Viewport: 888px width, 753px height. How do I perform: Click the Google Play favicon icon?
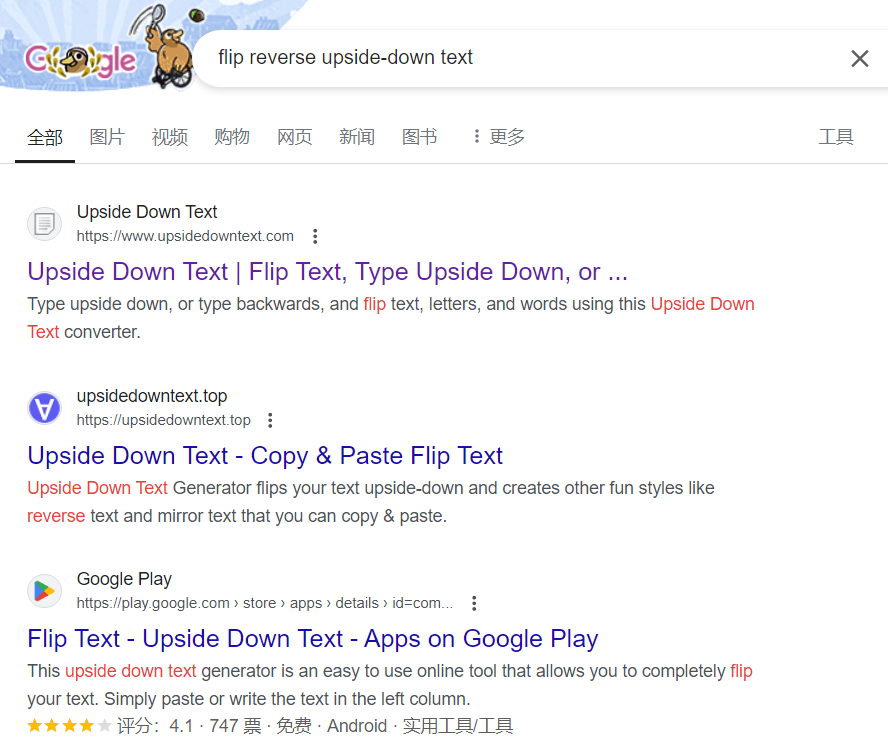click(44, 591)
